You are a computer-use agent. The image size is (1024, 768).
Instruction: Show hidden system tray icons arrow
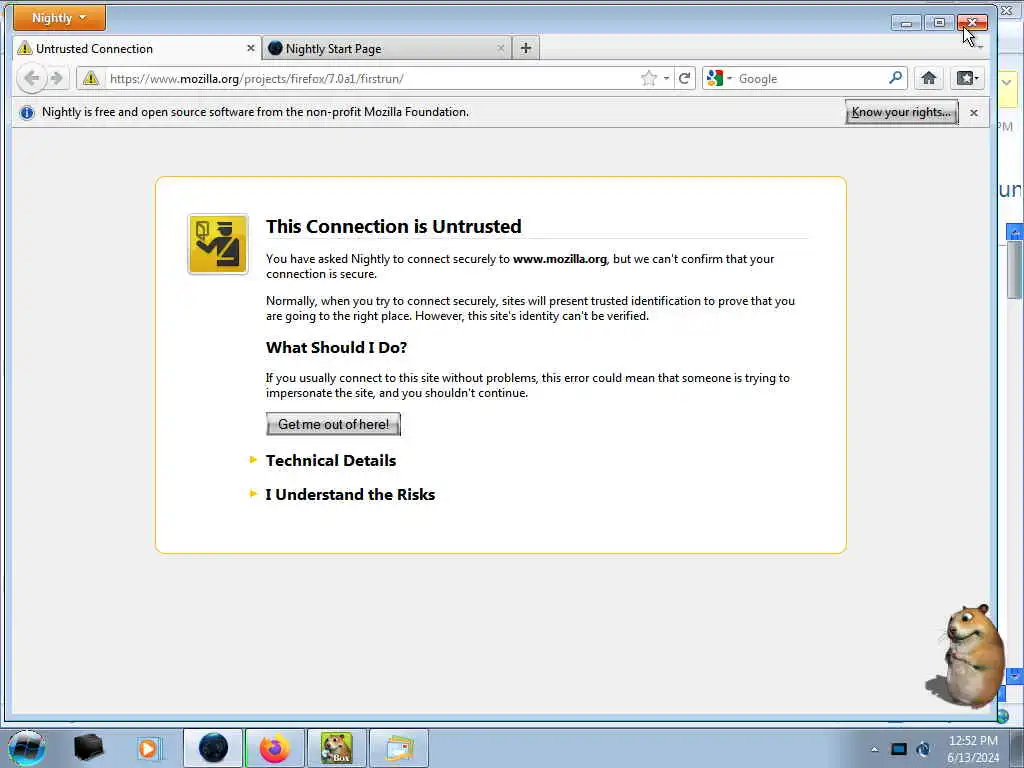coord(874,749)
